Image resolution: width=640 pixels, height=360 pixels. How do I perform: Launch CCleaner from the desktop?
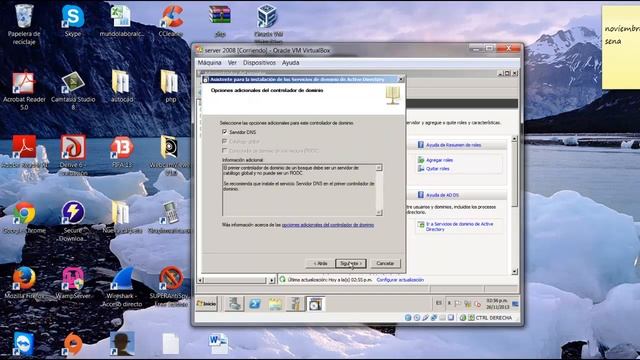(171, 20)
